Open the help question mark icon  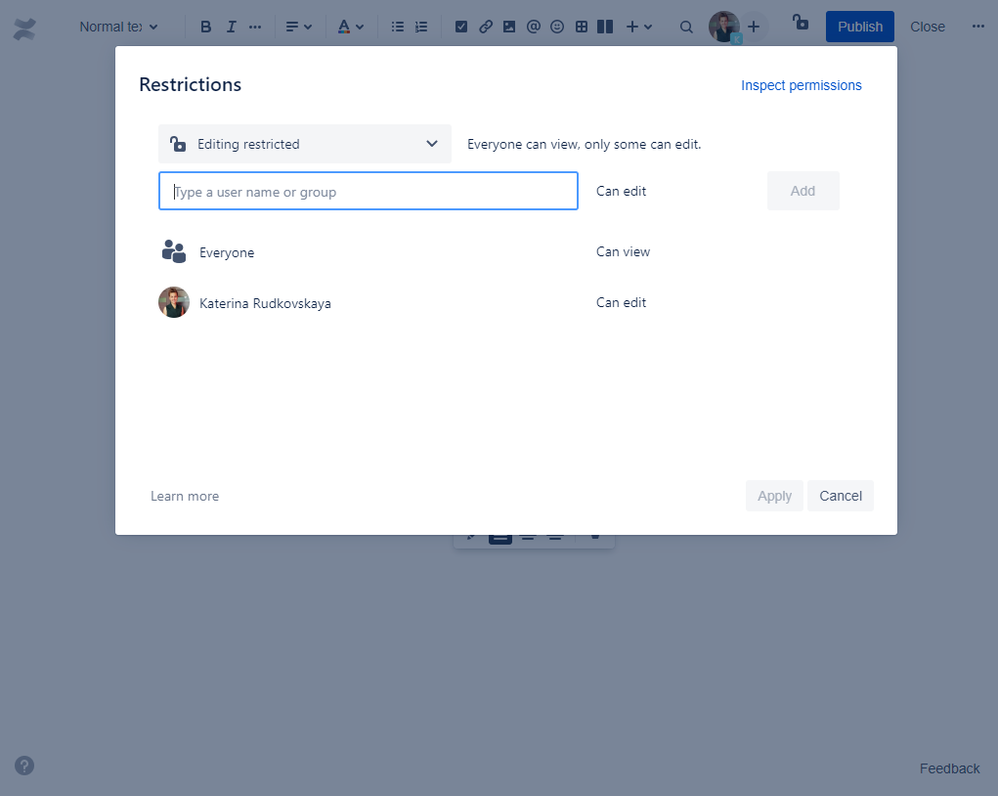[24, 765]
